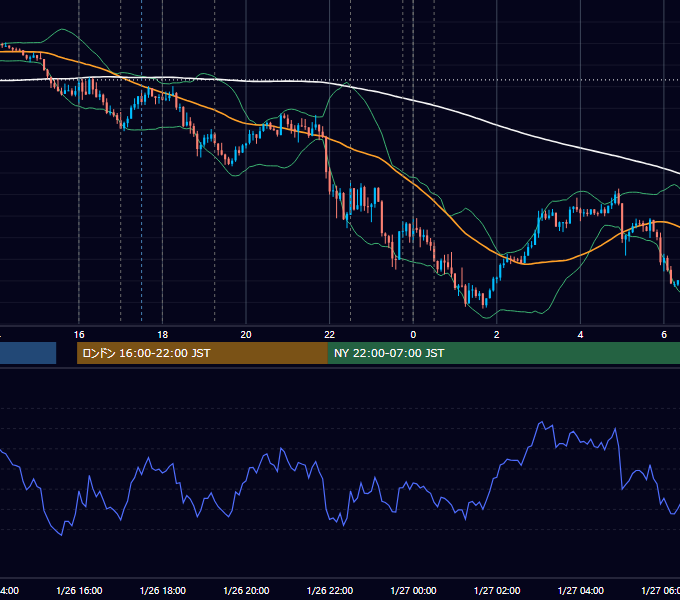The width and height of the screenshot is (680, 600).
Task: Click the 1/27 02:00 date label
Action: [497, 590]
